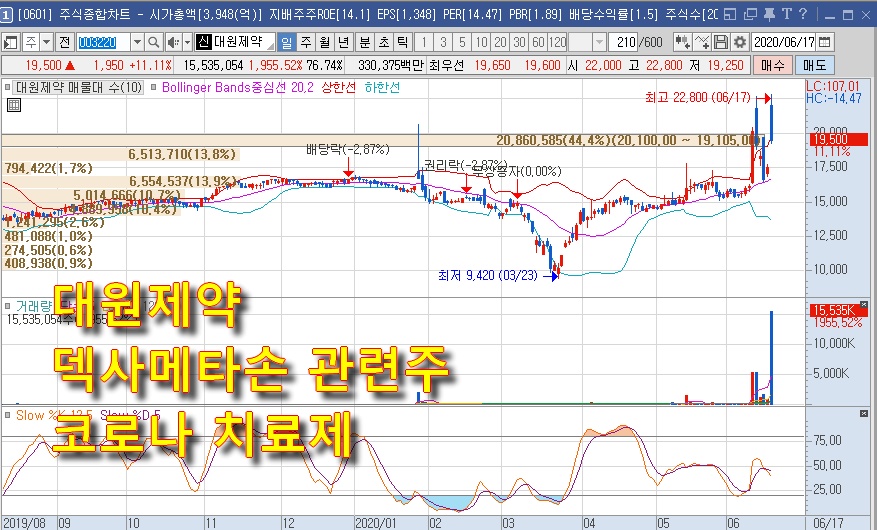Click the 상한선 upper band label
Image resolution: width=877 pixels, height=530 pixels.
338,87
